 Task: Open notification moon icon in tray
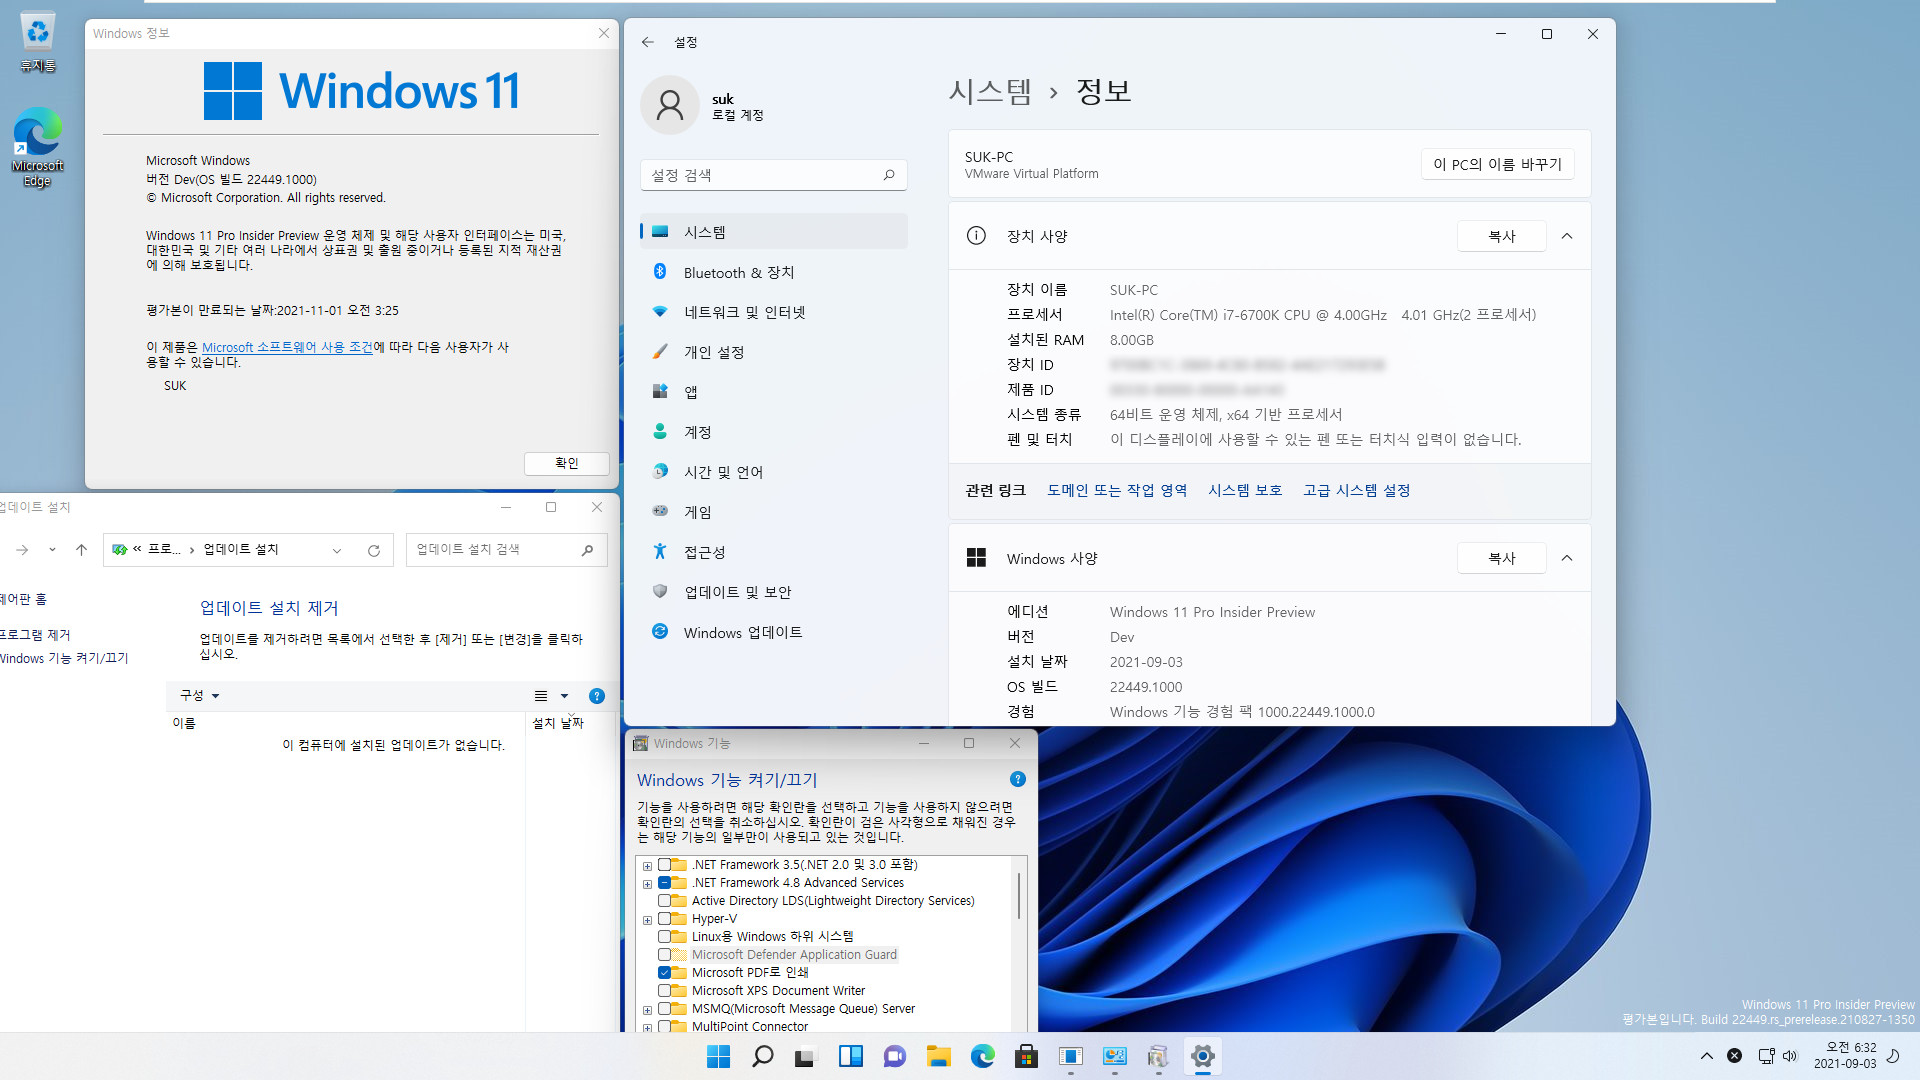(1893, 1056)
